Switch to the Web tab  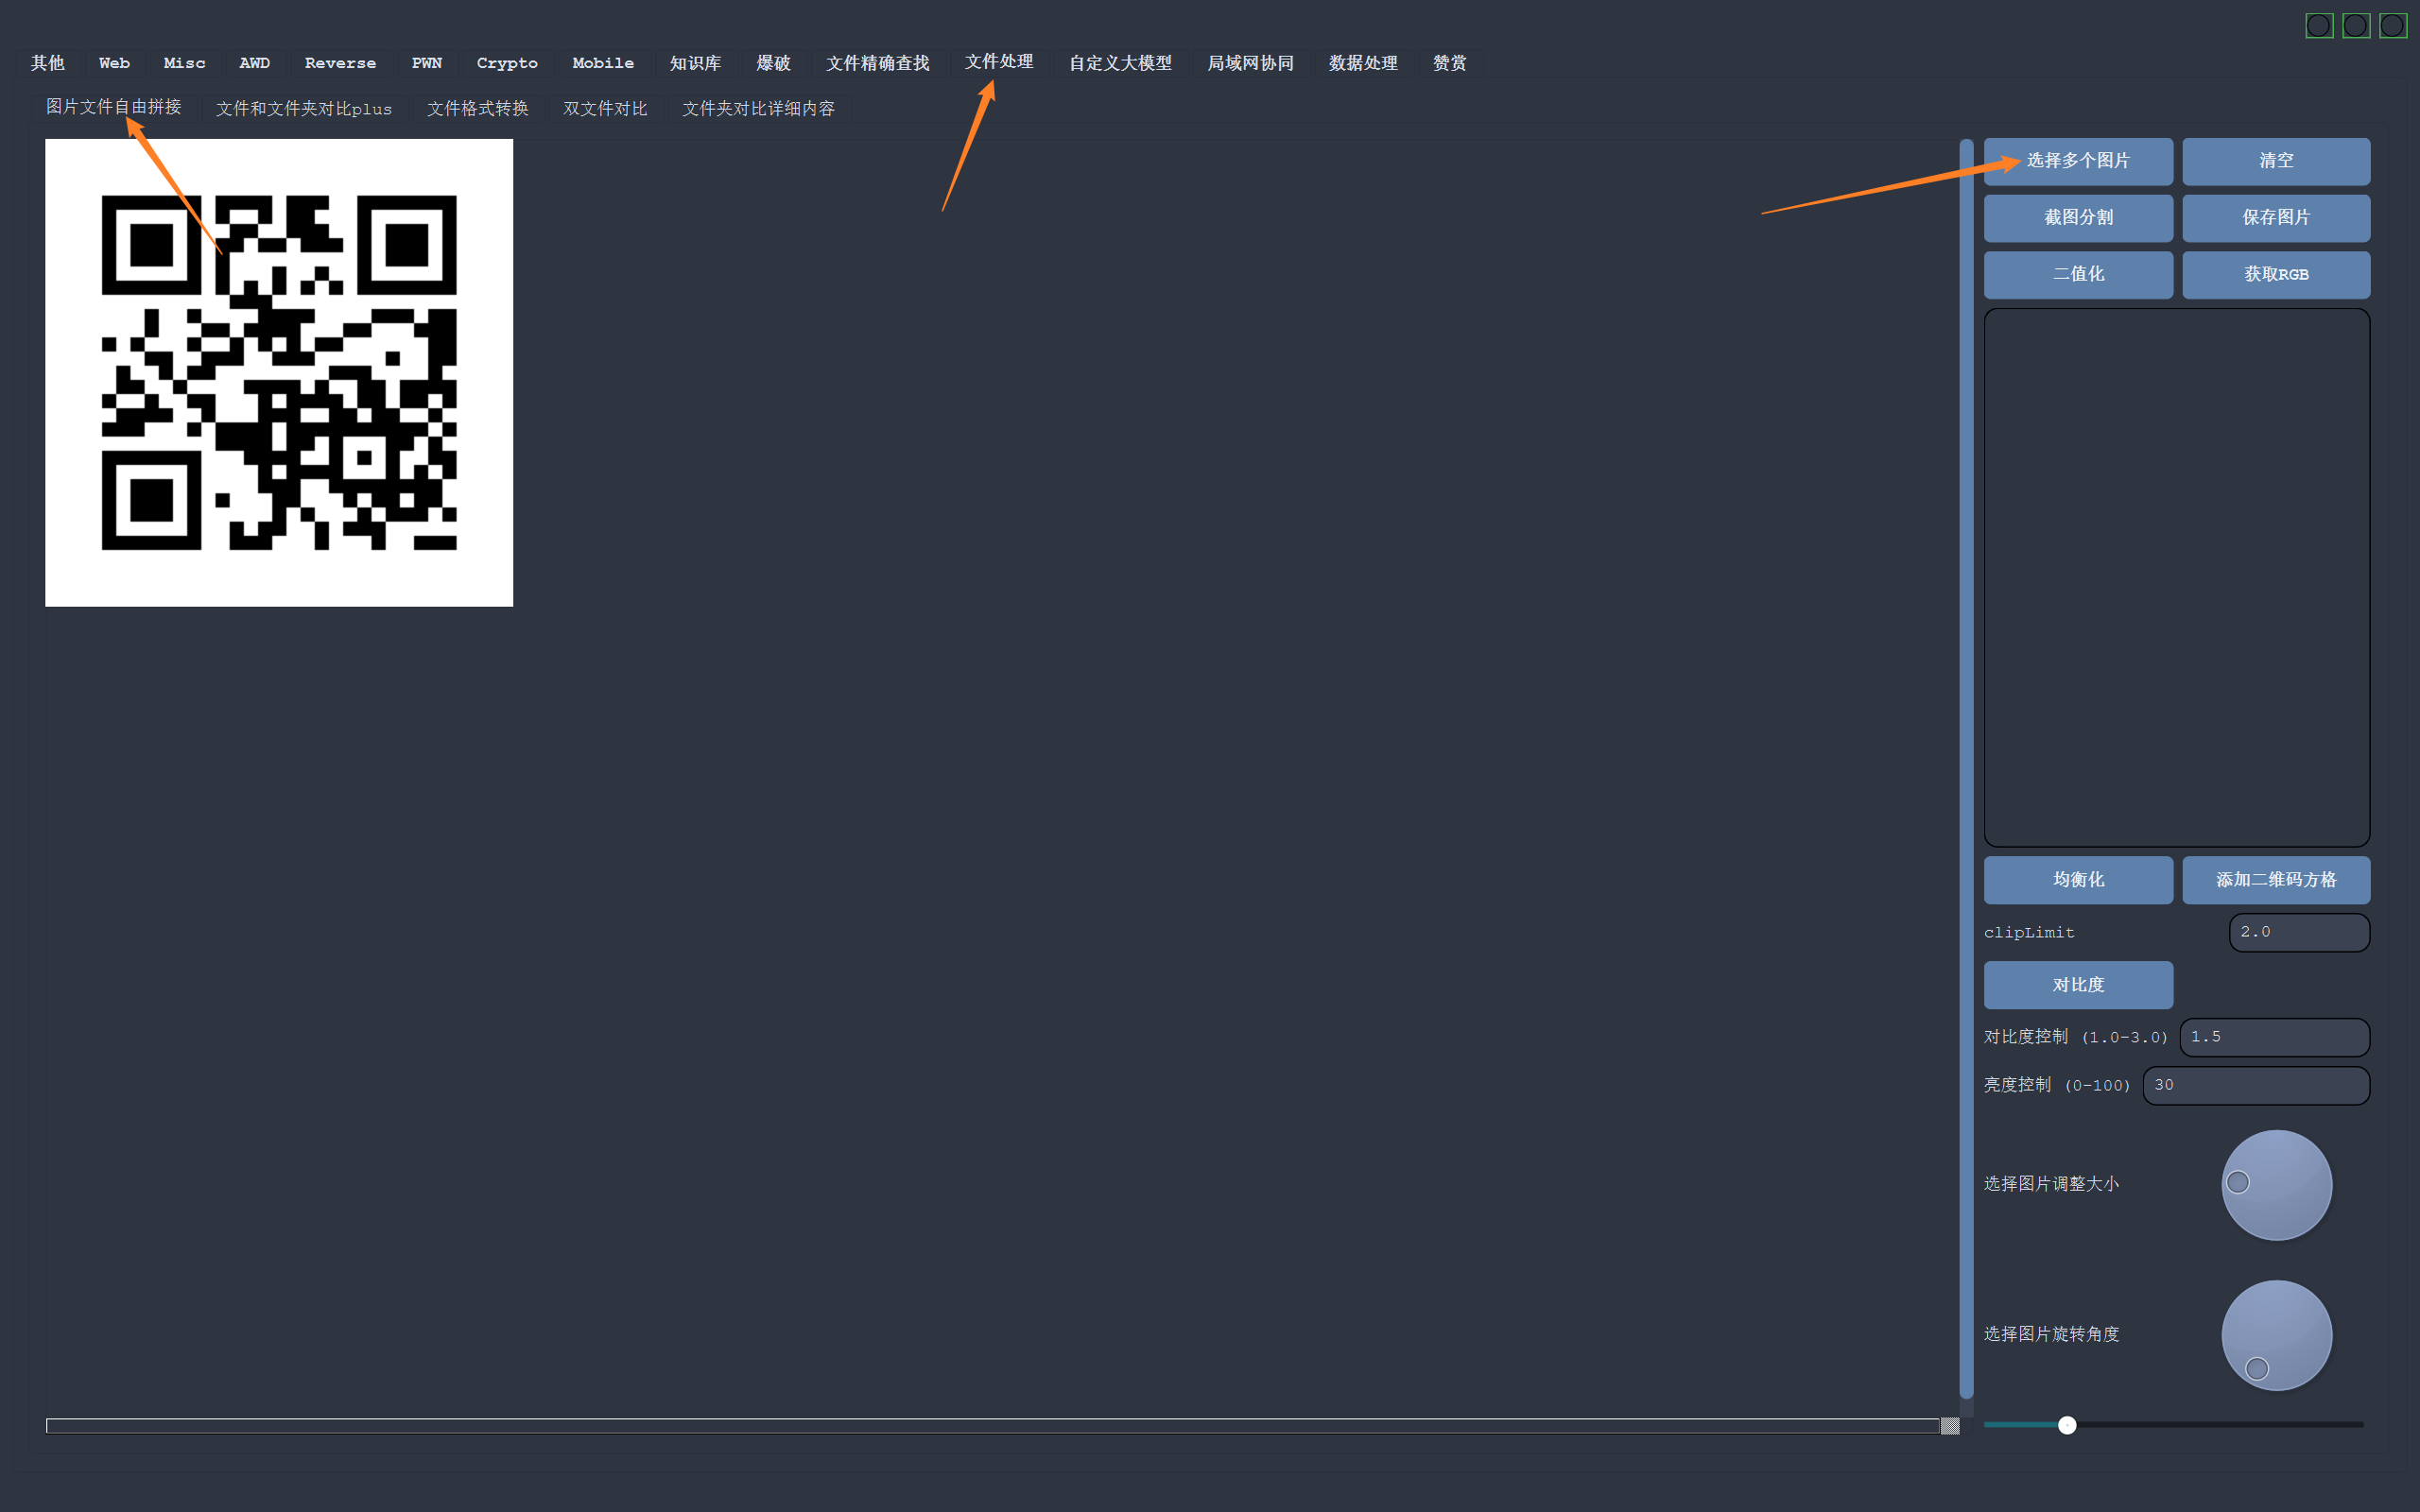click(114, 63)
